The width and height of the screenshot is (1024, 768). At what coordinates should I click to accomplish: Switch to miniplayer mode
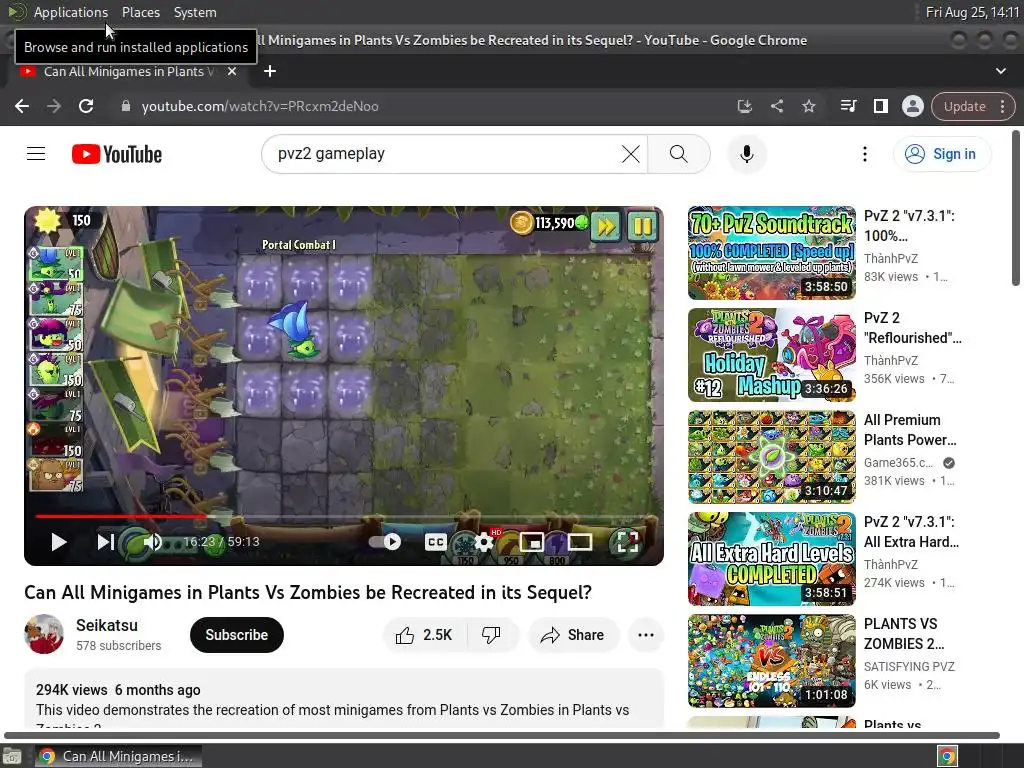pyautogui.click(x=532, y=542)
